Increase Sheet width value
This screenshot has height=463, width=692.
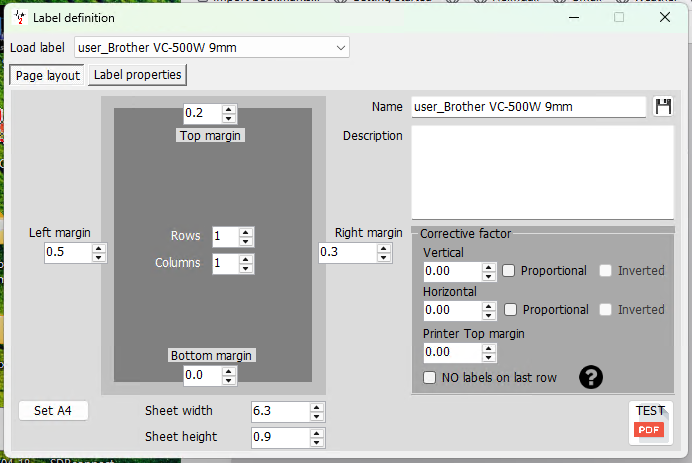(317, 407)
